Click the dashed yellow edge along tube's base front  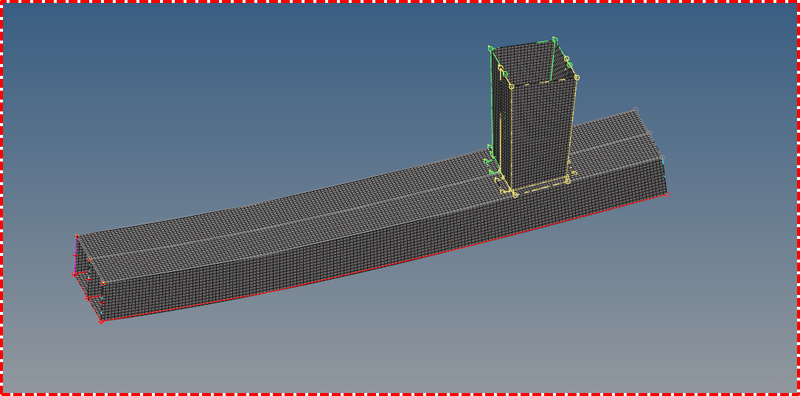pos(541,187)
